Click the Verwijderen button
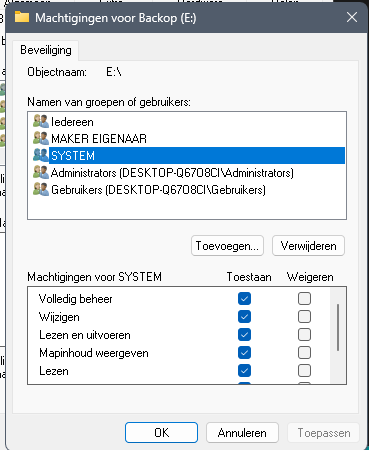The height and width of the screenshot is (450, 369). coord(308,246)
